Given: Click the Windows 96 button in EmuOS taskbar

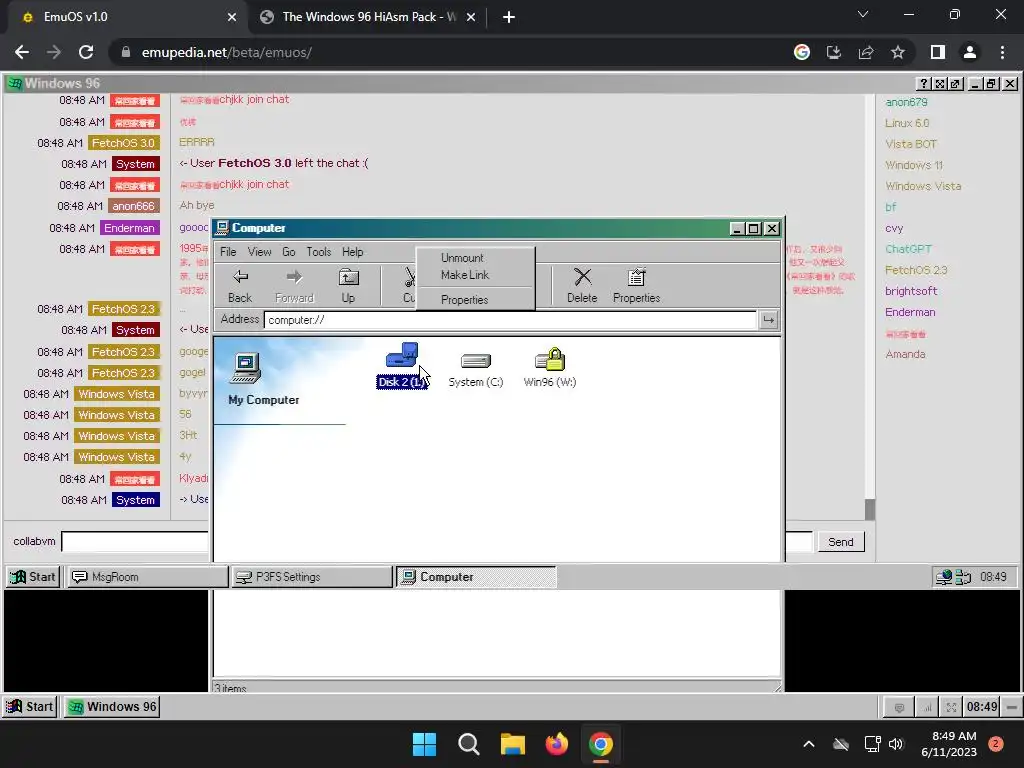Looking at the screenshot, I should pyautogui.click(x=113, y=707).
